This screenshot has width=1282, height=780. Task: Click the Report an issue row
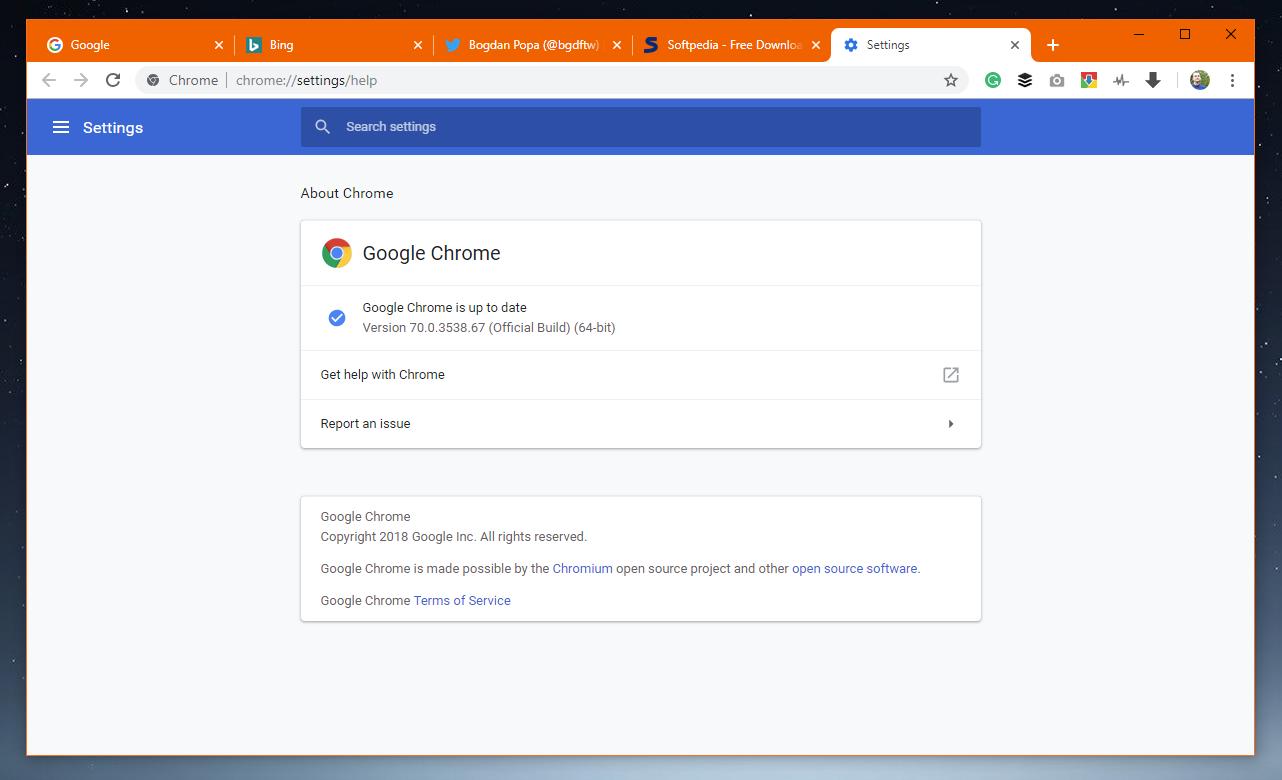(641, 424)
